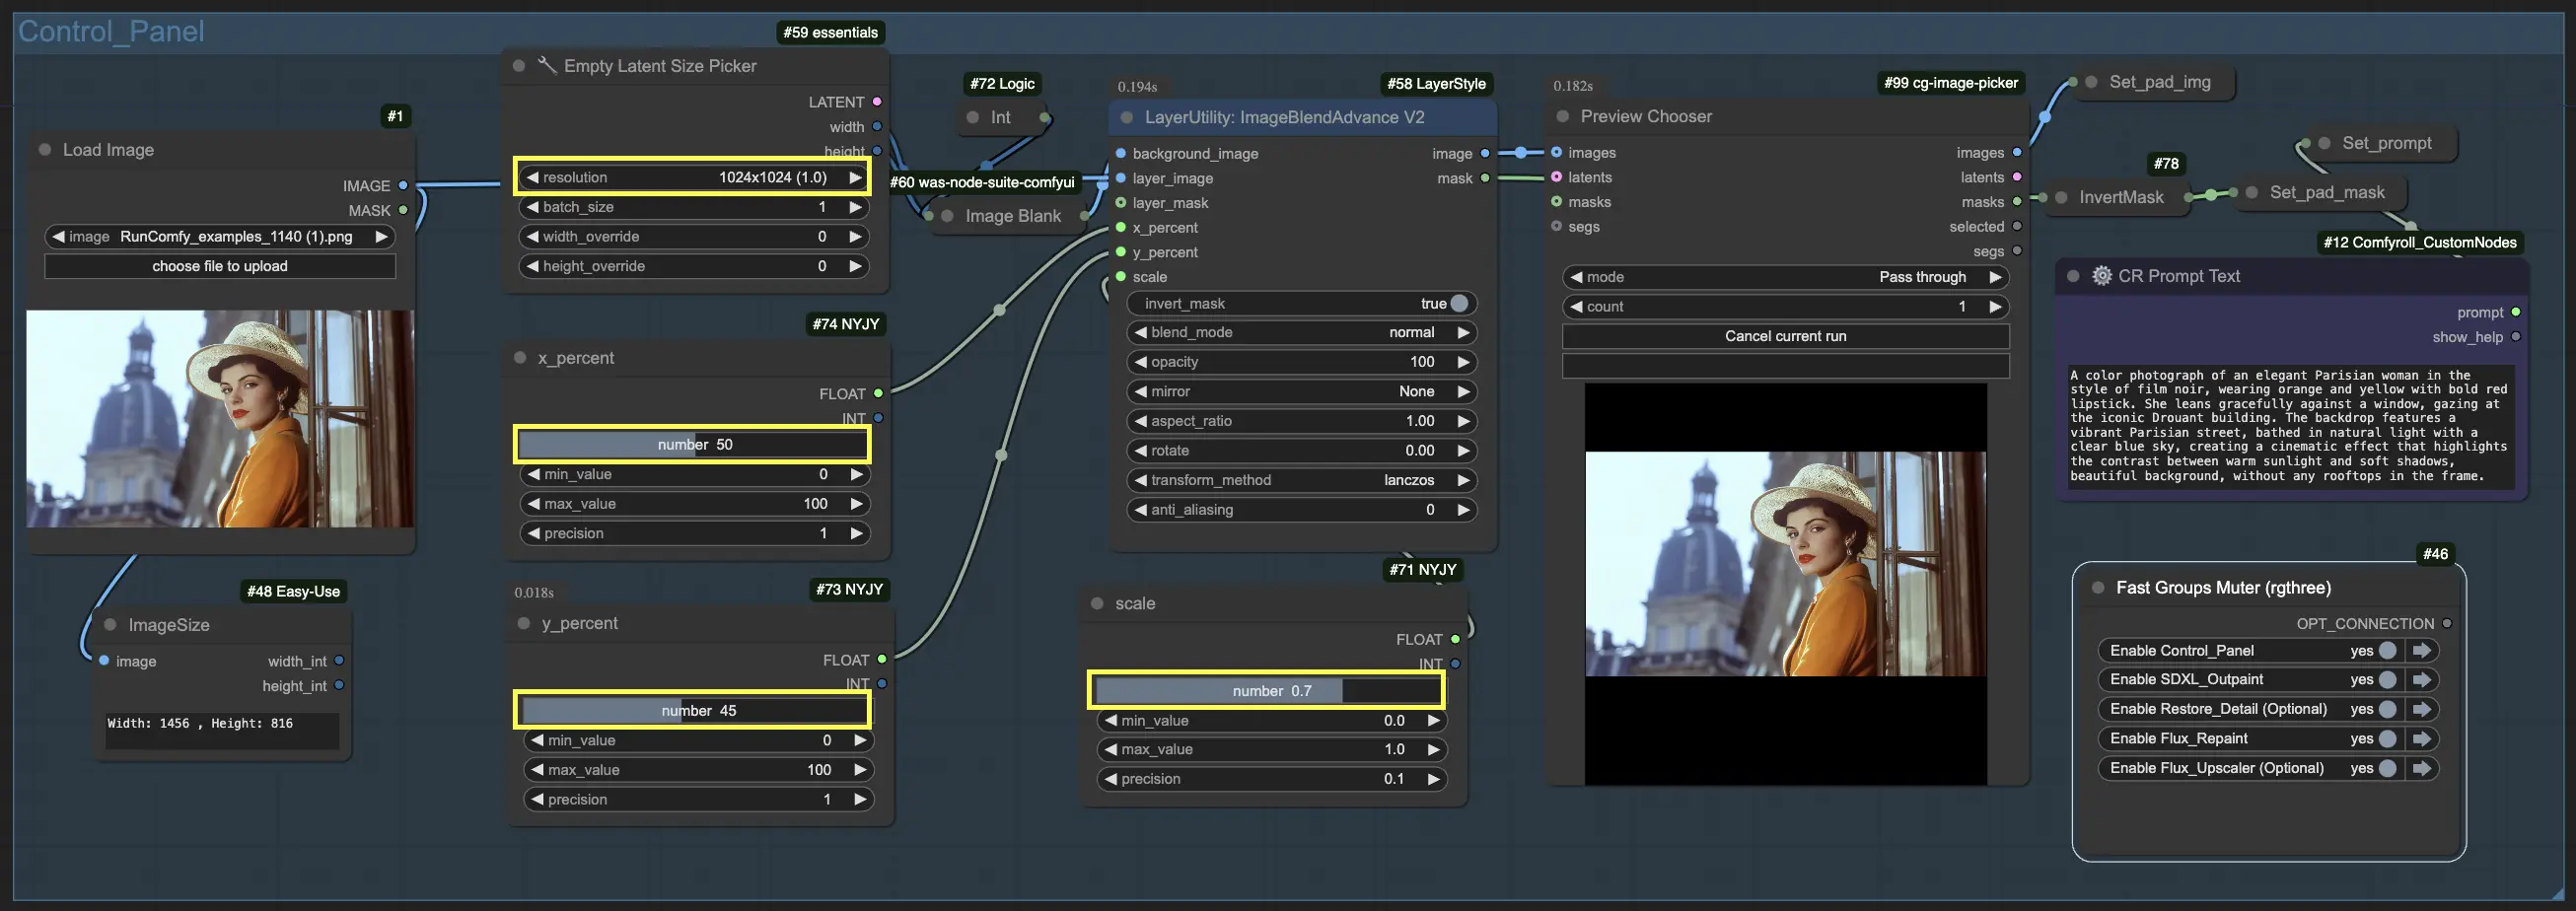Click the Load Image preview thumbnail
2576x911 pixels.
pyautogui.click(x=220, y=419)
